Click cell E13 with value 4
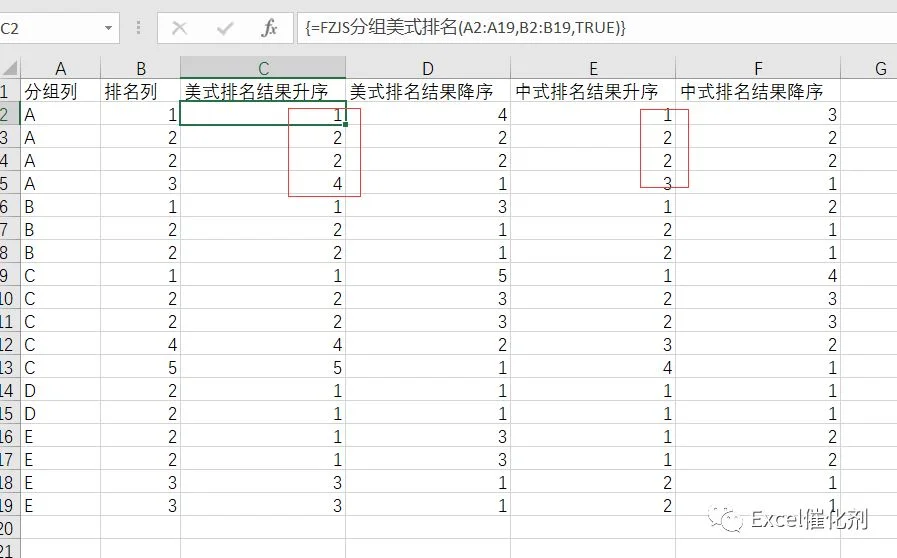 pyautogui.click(x=593, y=367)
